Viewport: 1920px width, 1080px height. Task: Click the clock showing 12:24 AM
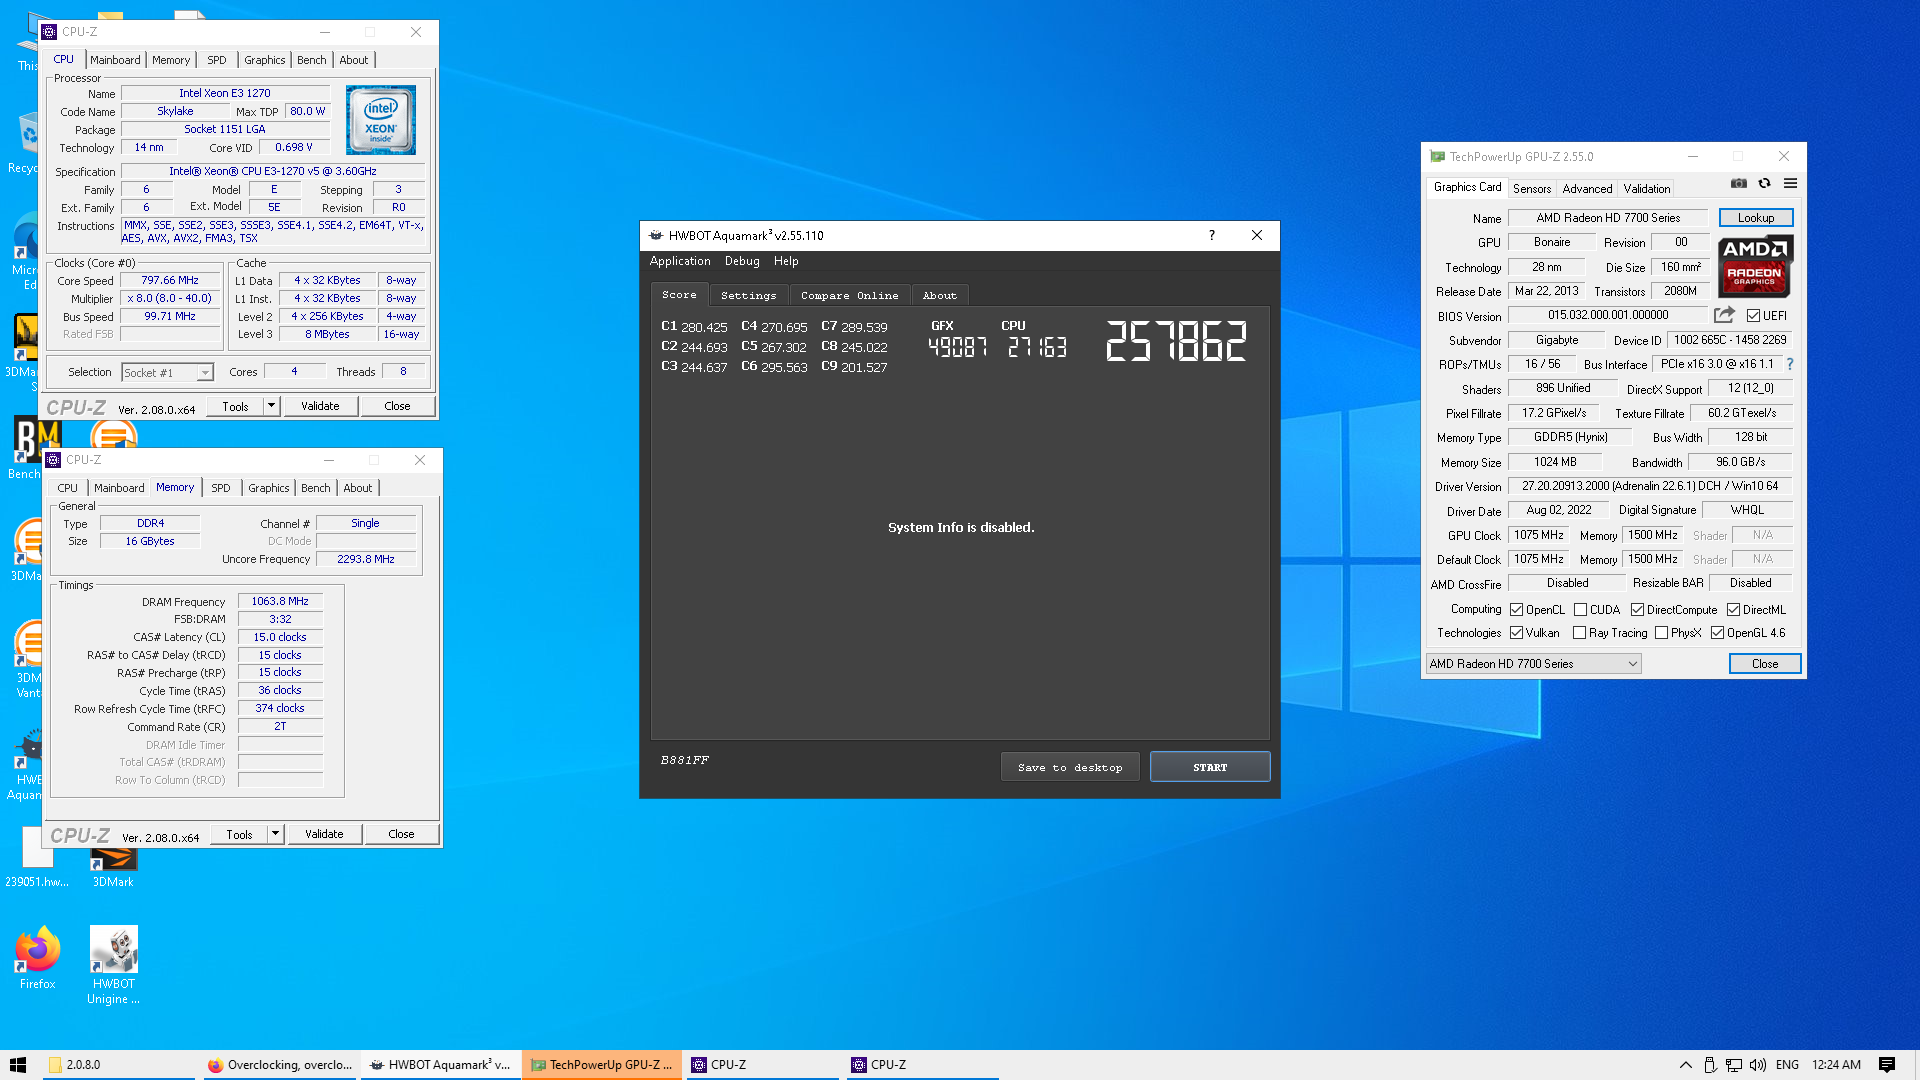1836,1065
